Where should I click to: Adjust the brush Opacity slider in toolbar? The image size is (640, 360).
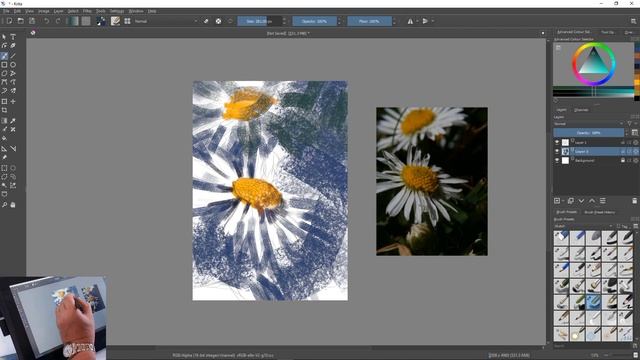[314, 21]
